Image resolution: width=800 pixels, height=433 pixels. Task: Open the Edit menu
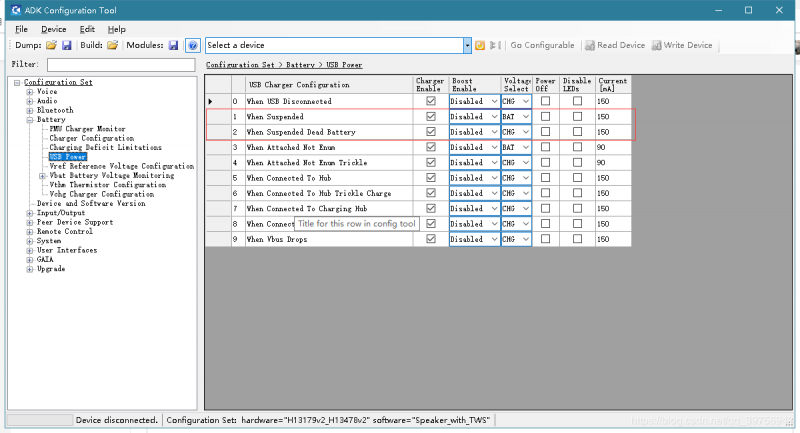click(x=87, y=29)
